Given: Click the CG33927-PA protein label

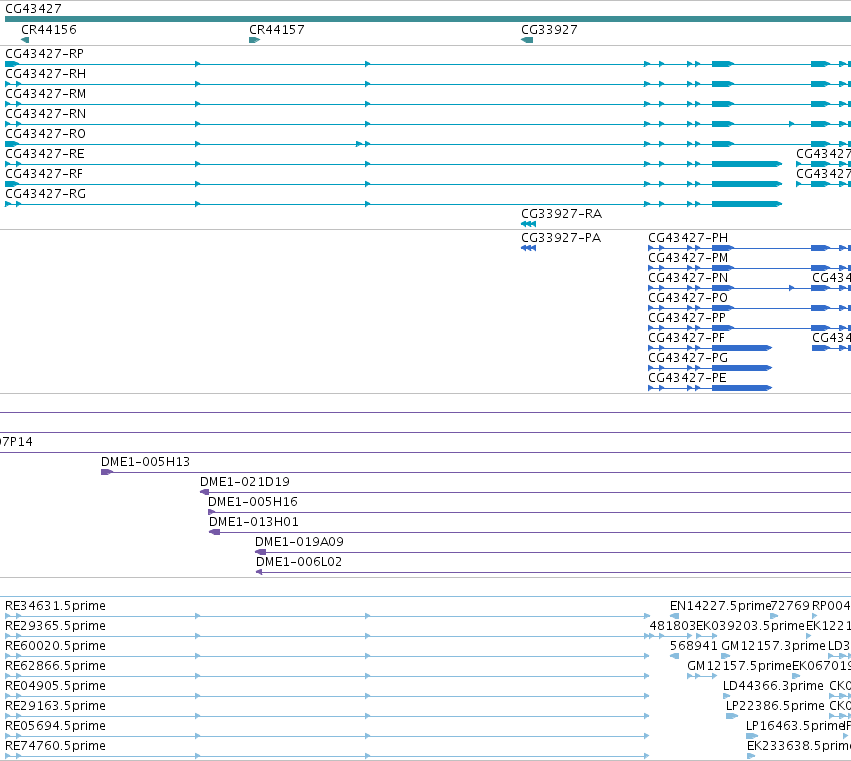Looking at the screenshot, I should [561, 238].
